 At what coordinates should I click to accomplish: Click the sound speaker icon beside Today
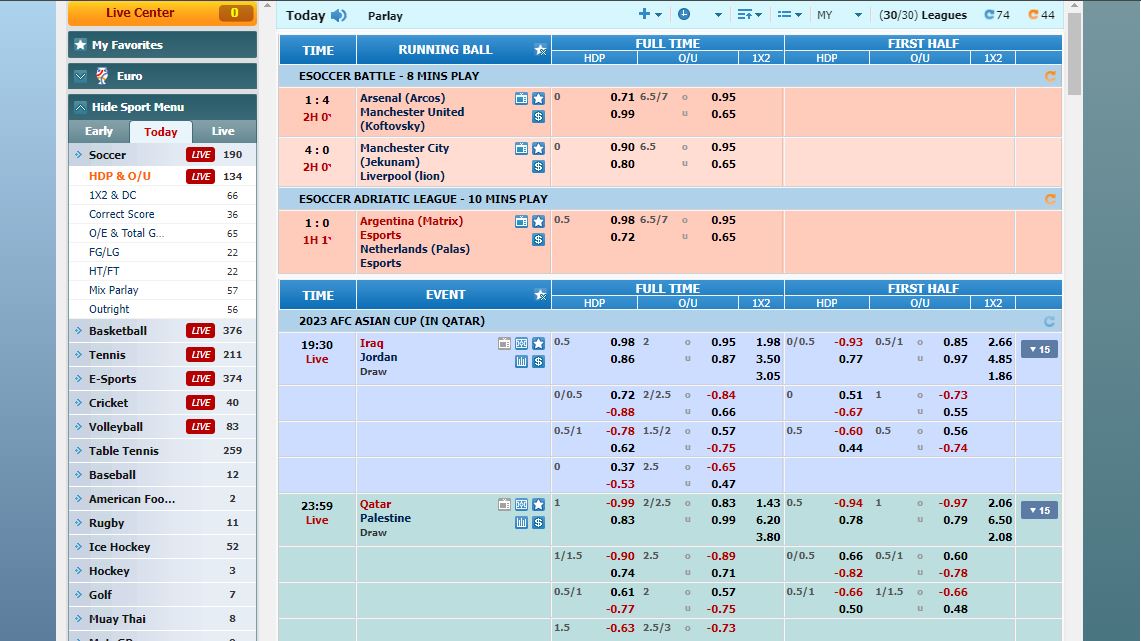339,15
